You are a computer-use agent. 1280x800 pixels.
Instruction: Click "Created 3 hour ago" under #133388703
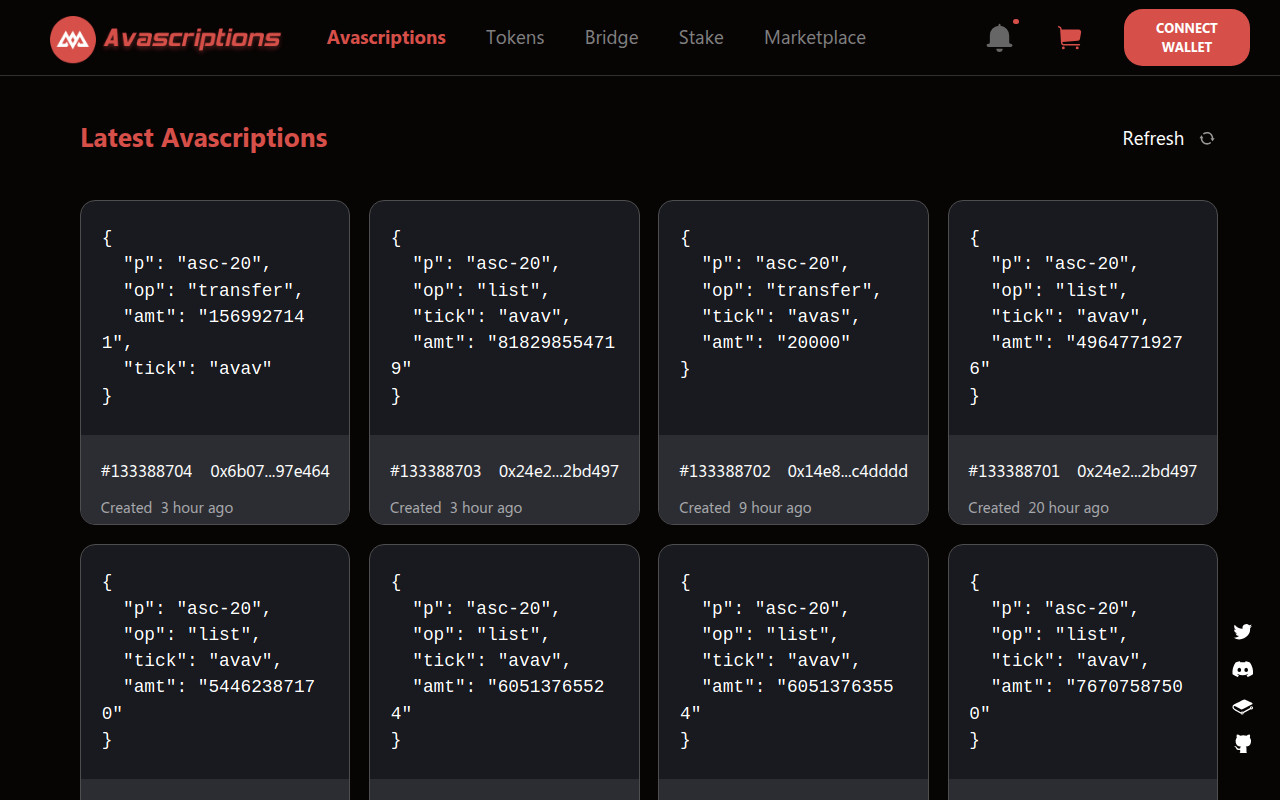[x=456, y=508]
